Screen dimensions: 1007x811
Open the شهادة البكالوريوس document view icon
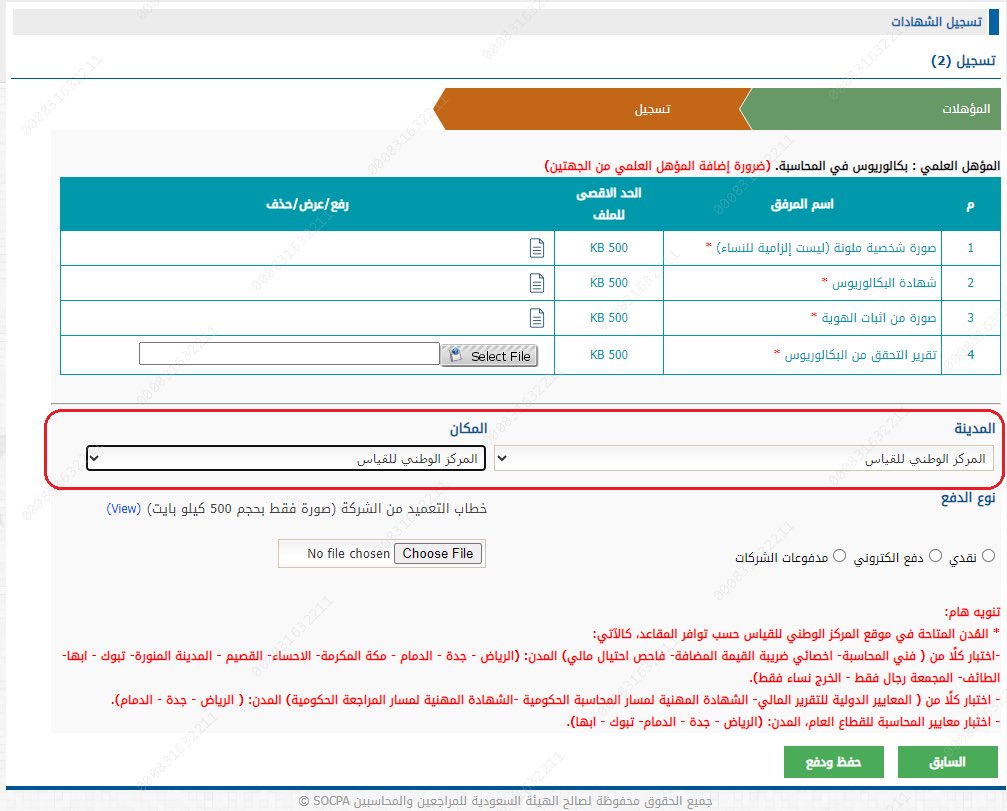[x=537, y=282]
